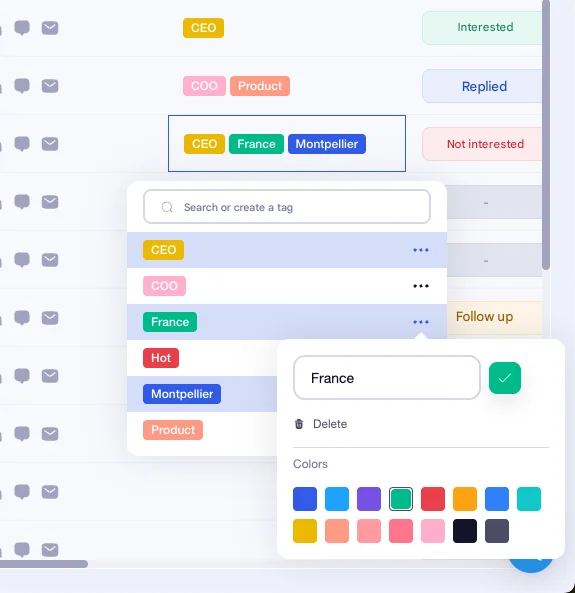The width and height of the screenshot is (575, 593).
Task: Click the green checkmark confirm button
Action: [505, 378]
